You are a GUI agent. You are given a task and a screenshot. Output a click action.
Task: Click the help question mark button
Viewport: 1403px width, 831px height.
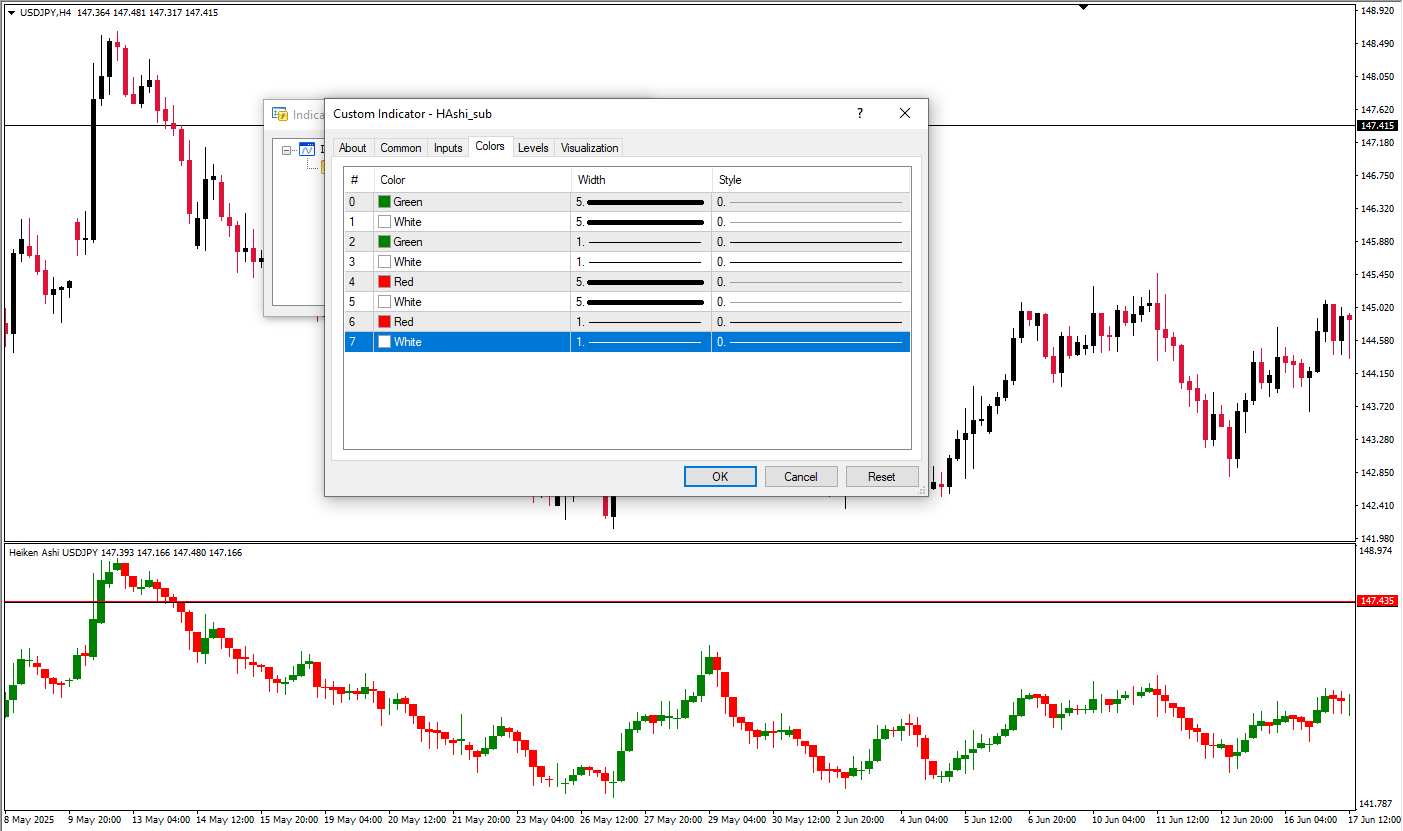(x=859, y=114)
